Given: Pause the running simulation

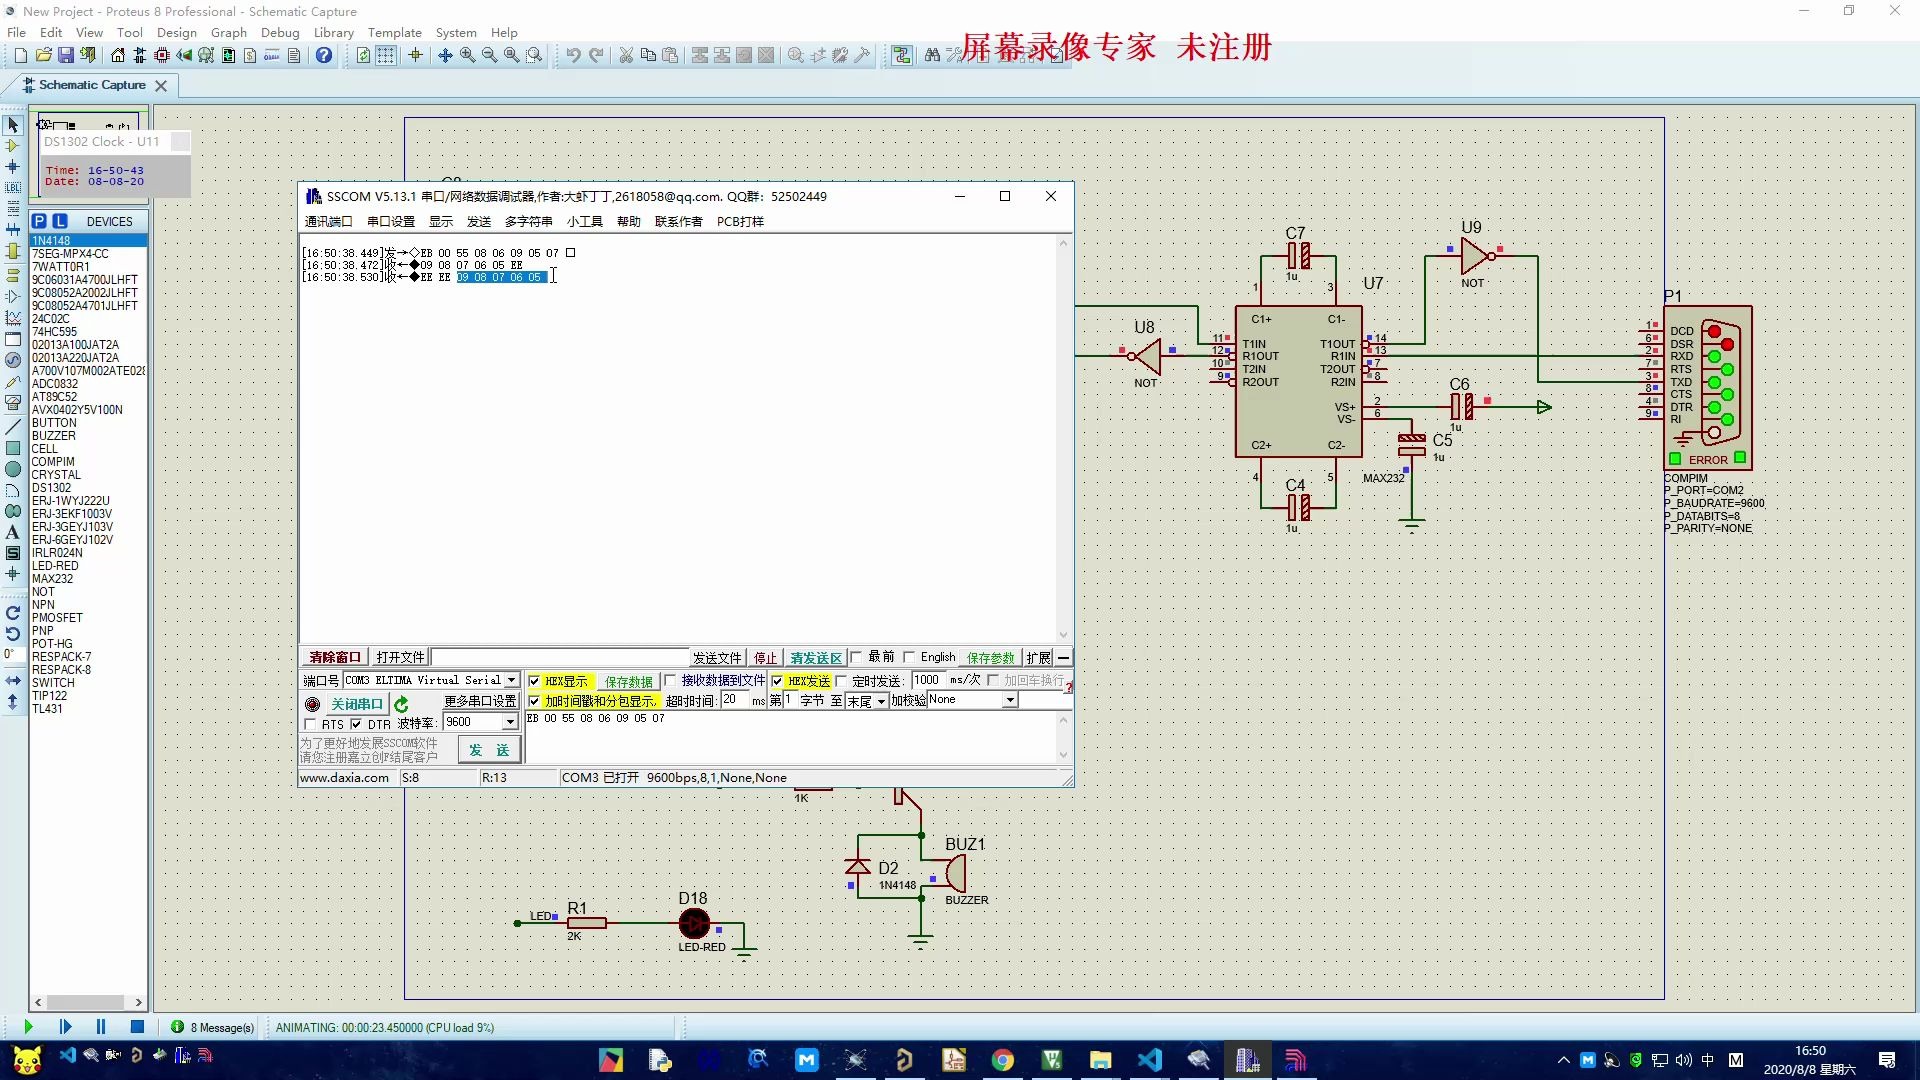Looking at the screenshot, I should pos(100,1027).
